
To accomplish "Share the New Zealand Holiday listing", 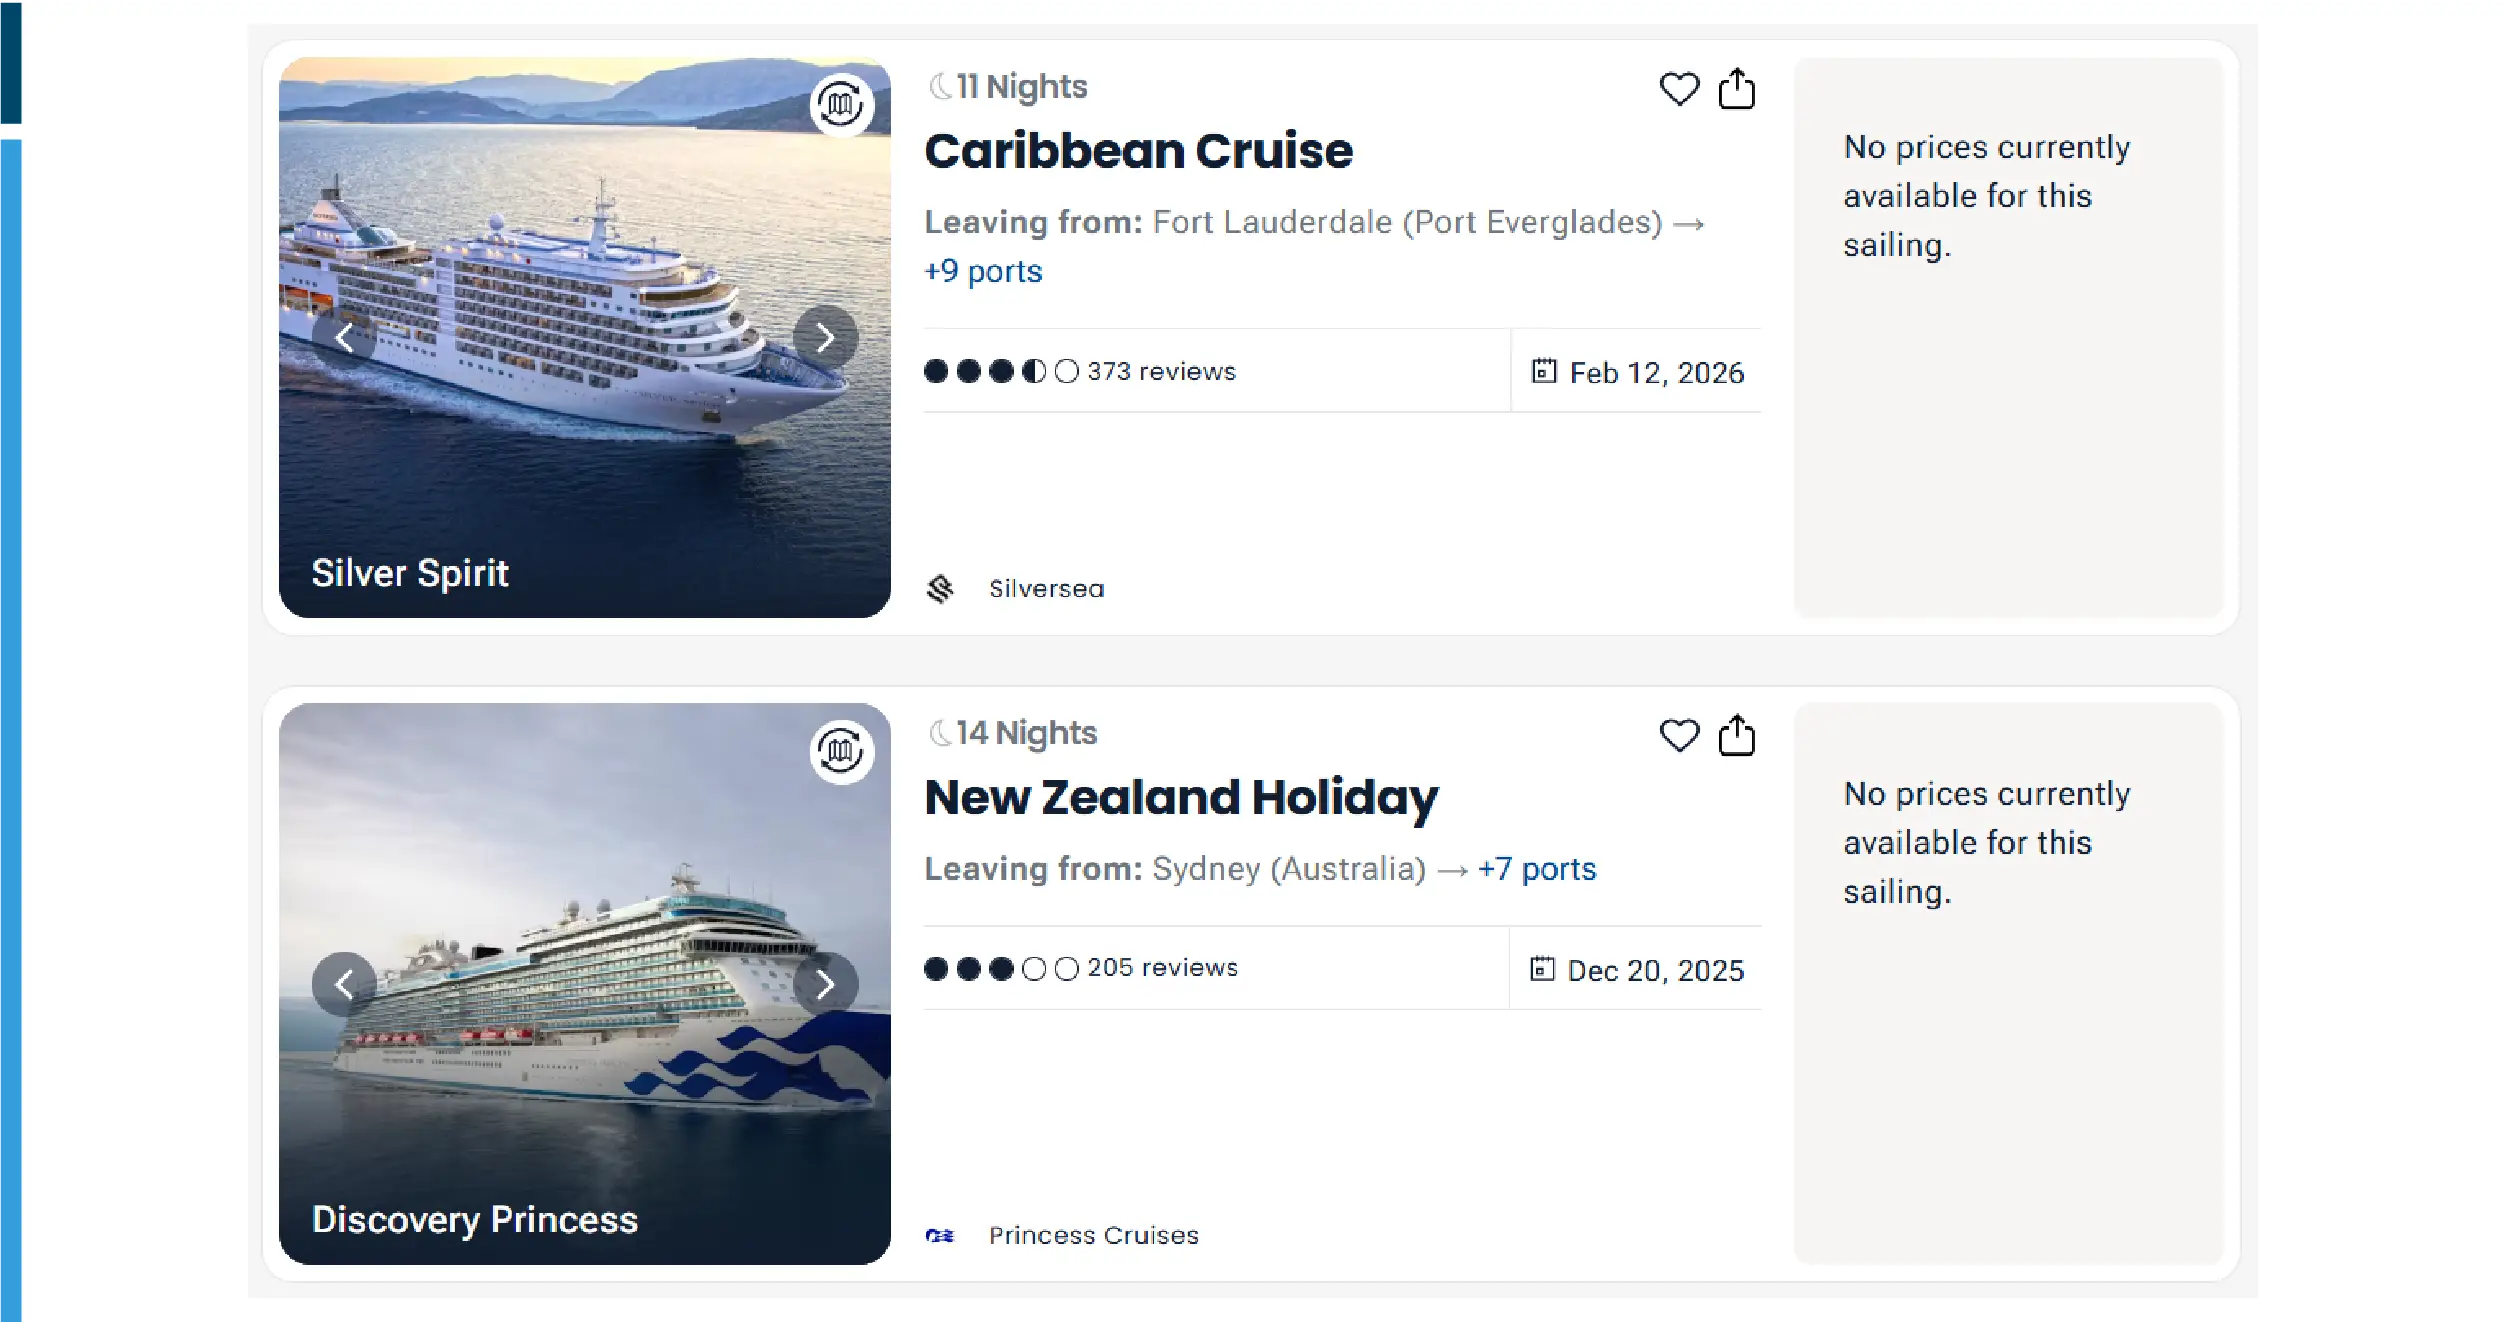I will [x=1736, y=736].
